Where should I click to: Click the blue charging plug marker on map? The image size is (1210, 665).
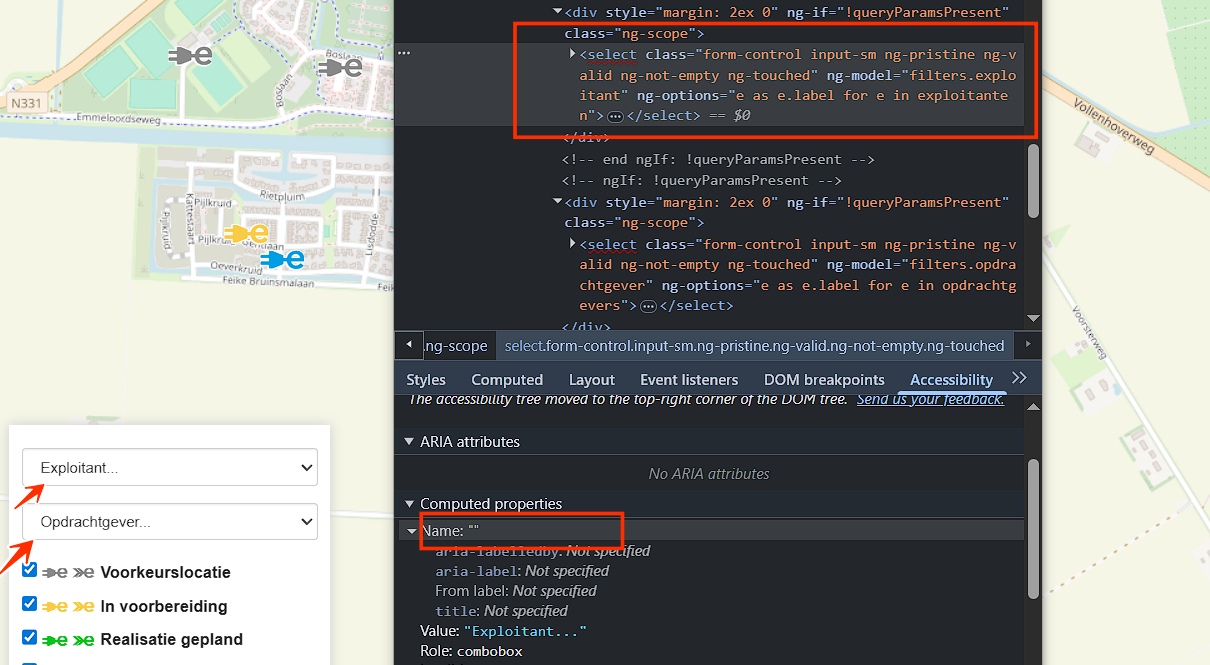tap(282, 260)
